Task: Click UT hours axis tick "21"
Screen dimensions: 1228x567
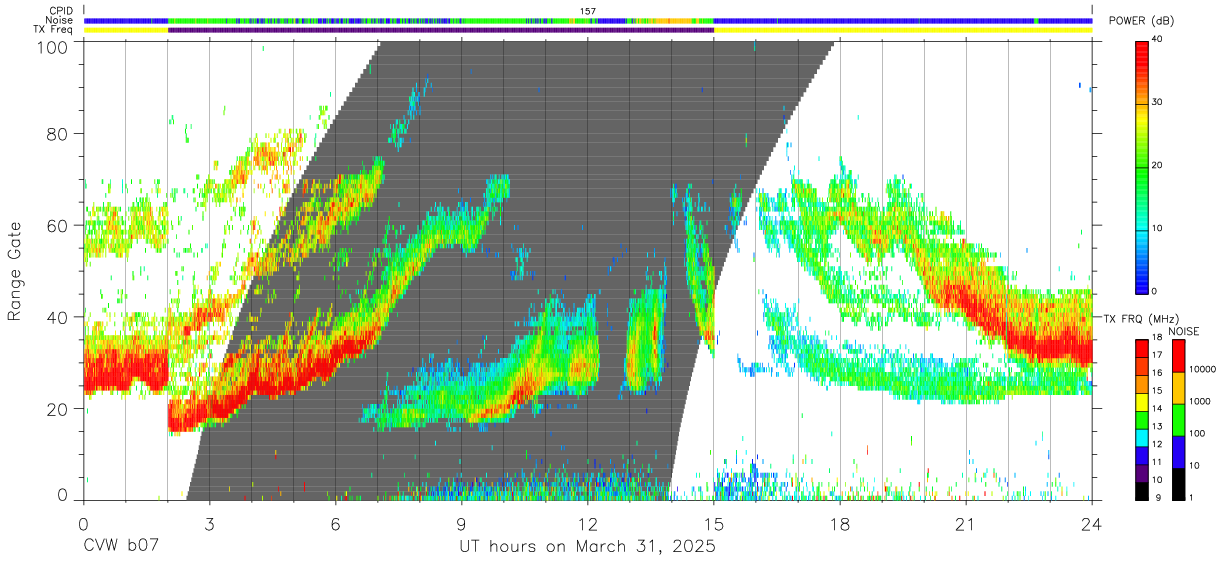Action: [x=966, y=523]
